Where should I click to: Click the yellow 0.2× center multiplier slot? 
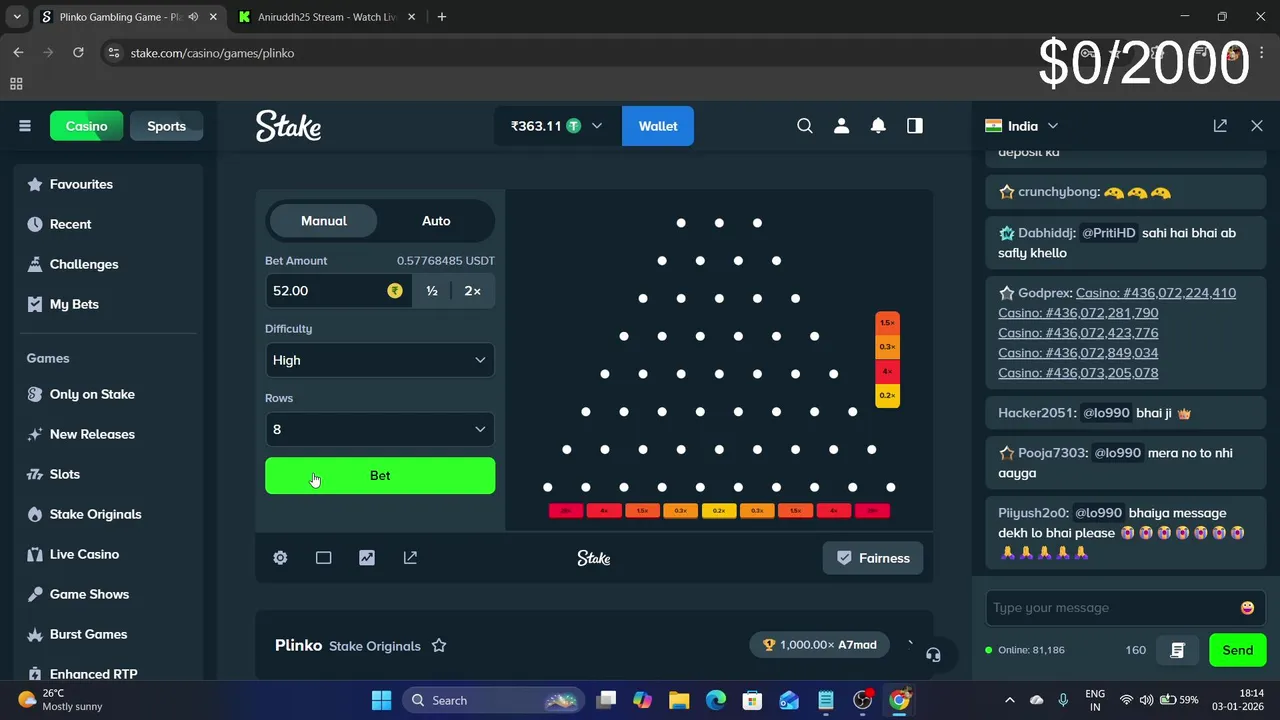[x=719, y=511]
